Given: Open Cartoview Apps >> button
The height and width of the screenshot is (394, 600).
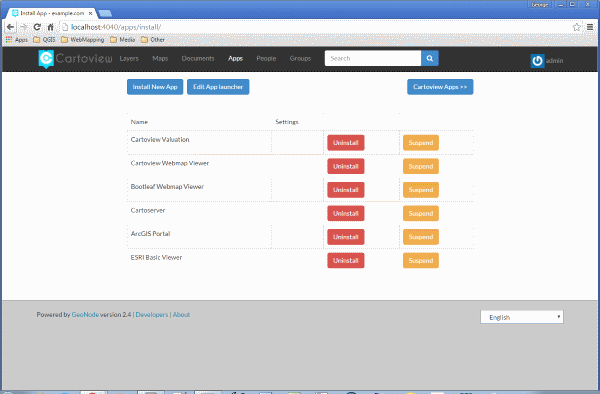Looking at the screenshot, I should coord(440,87).
